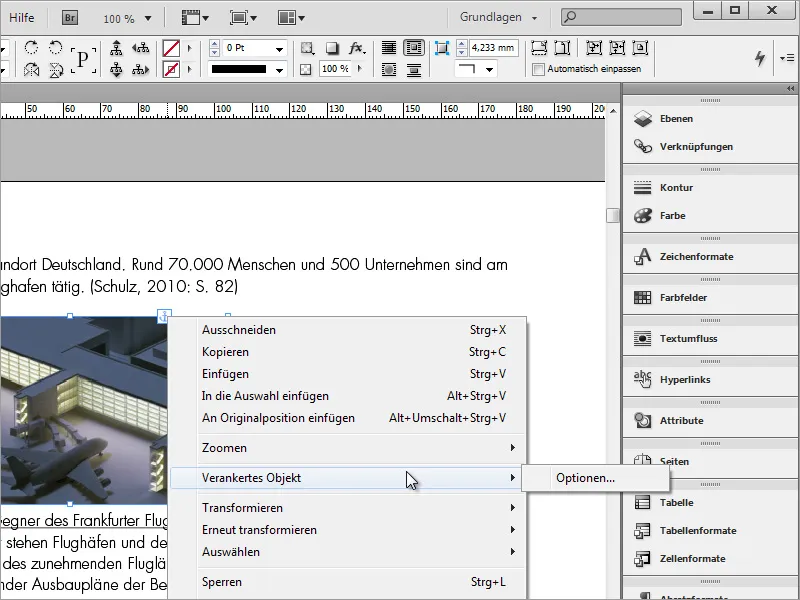Open the control panel flyout menu
The image size is (800, 600).
click(786, 58)
